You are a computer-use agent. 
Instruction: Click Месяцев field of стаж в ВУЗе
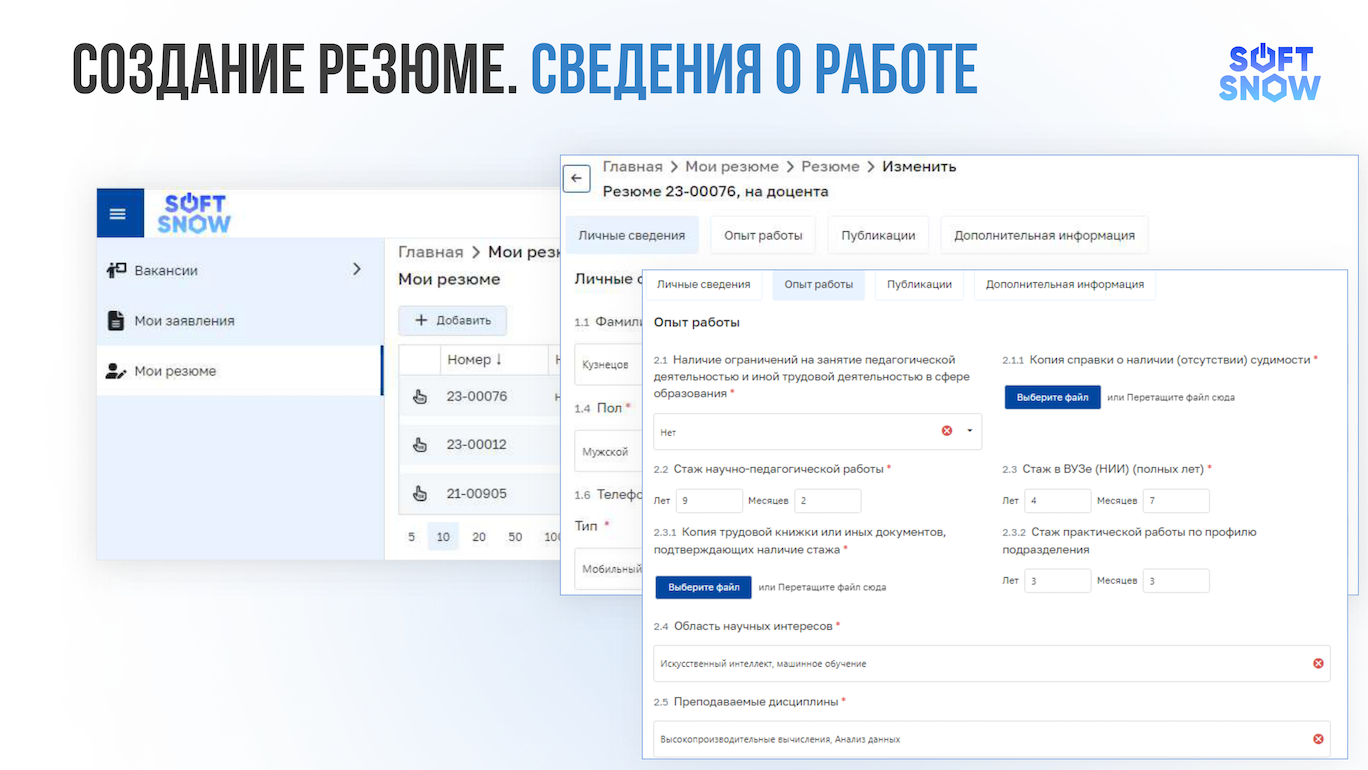tap(1176, 501)
